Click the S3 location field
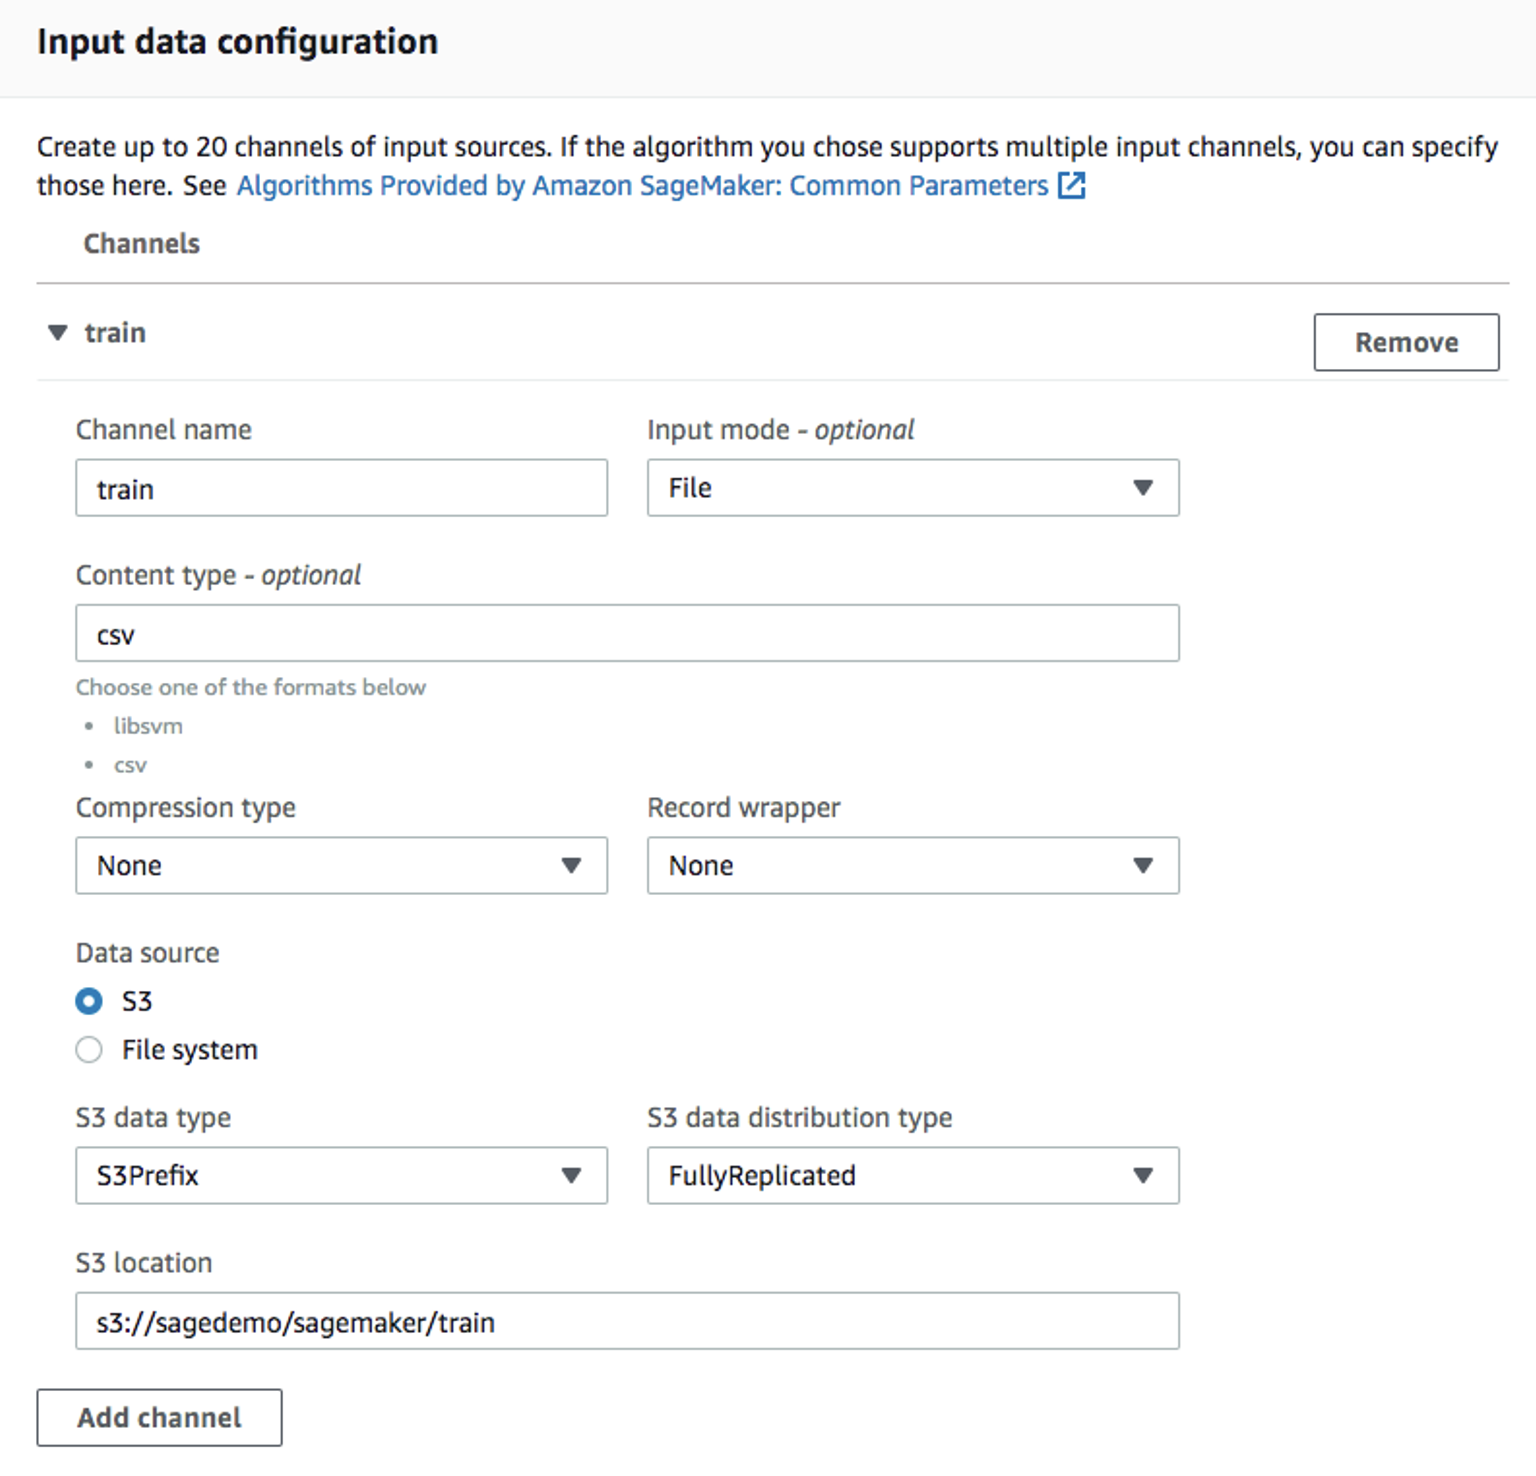 tap(626, 1321)
